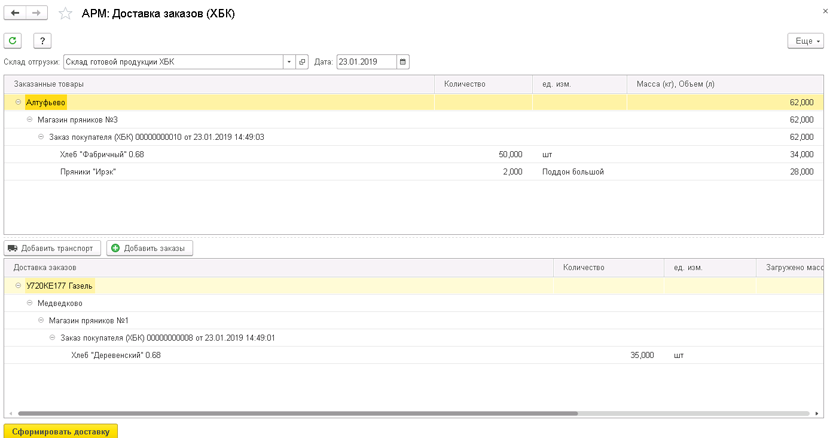Click the scrollbar right arrow in the delivery table
830x438 pixels.
(x=817, y=413)
